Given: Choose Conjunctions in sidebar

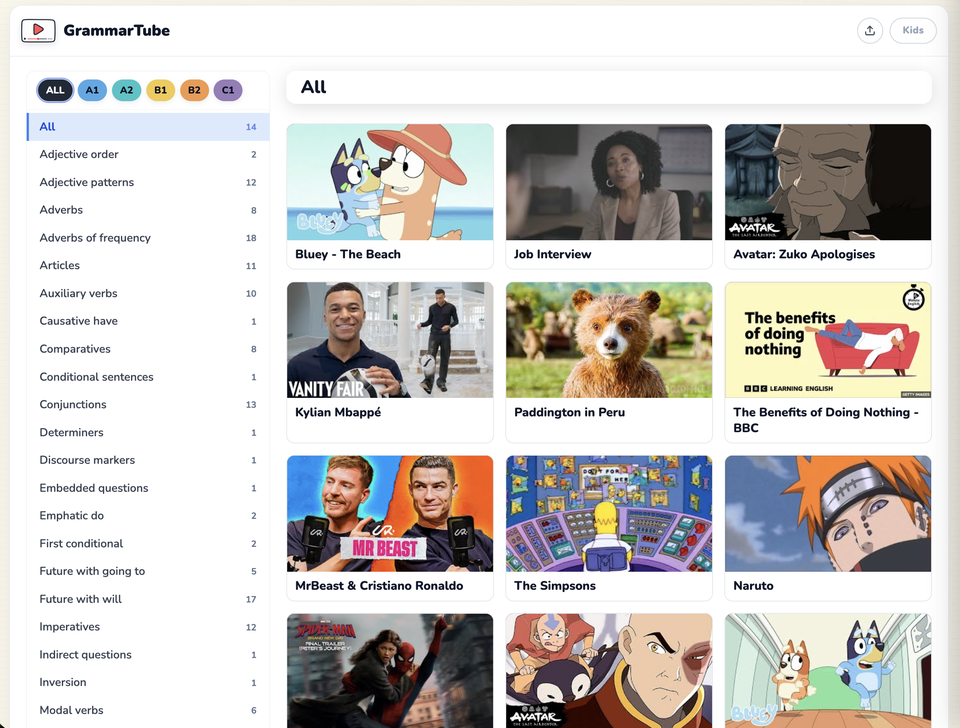Looking at the screenshot, I should tap(148, 404).
